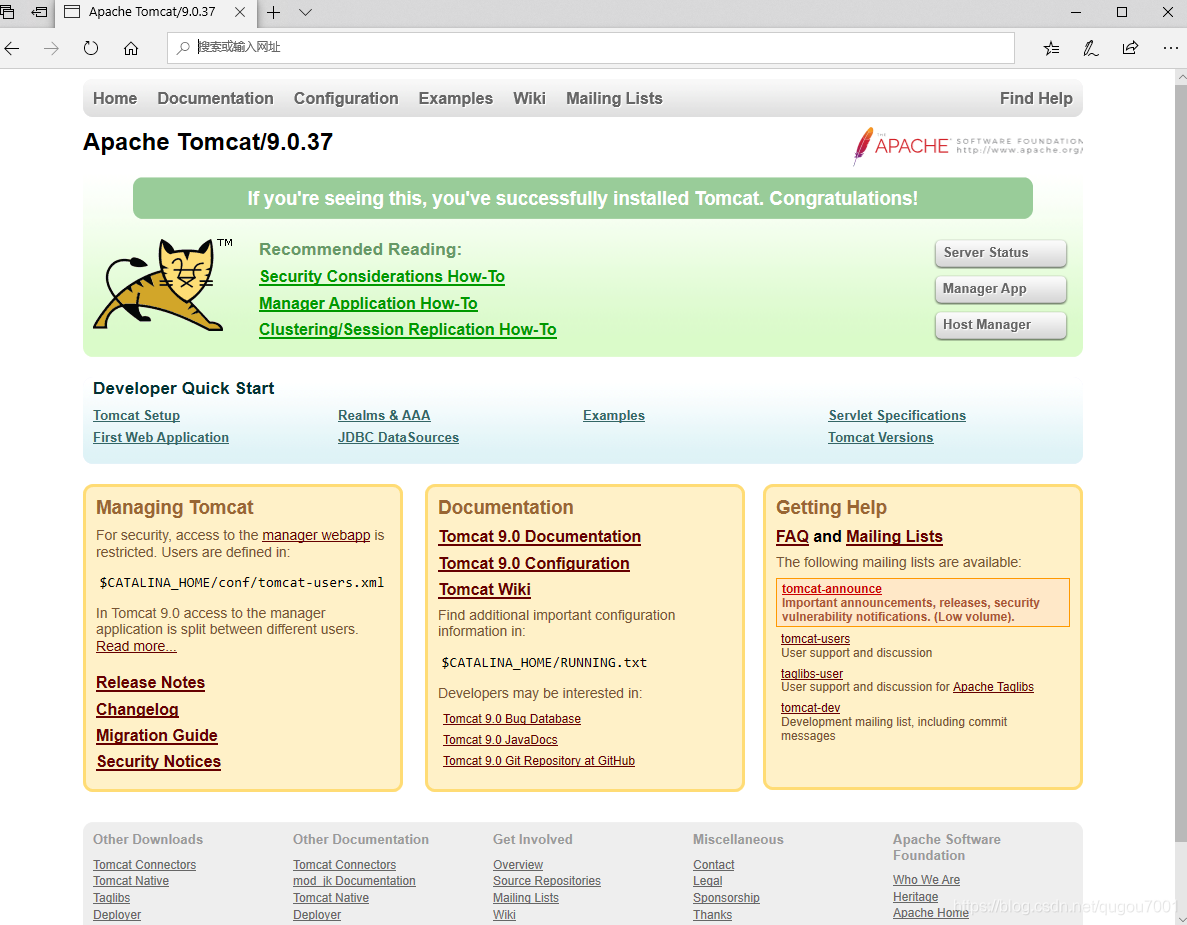Open Find Help in the navigation bar
Image resolution: width=1187 pixels, height=925 pixels.
pos(1036,98)
